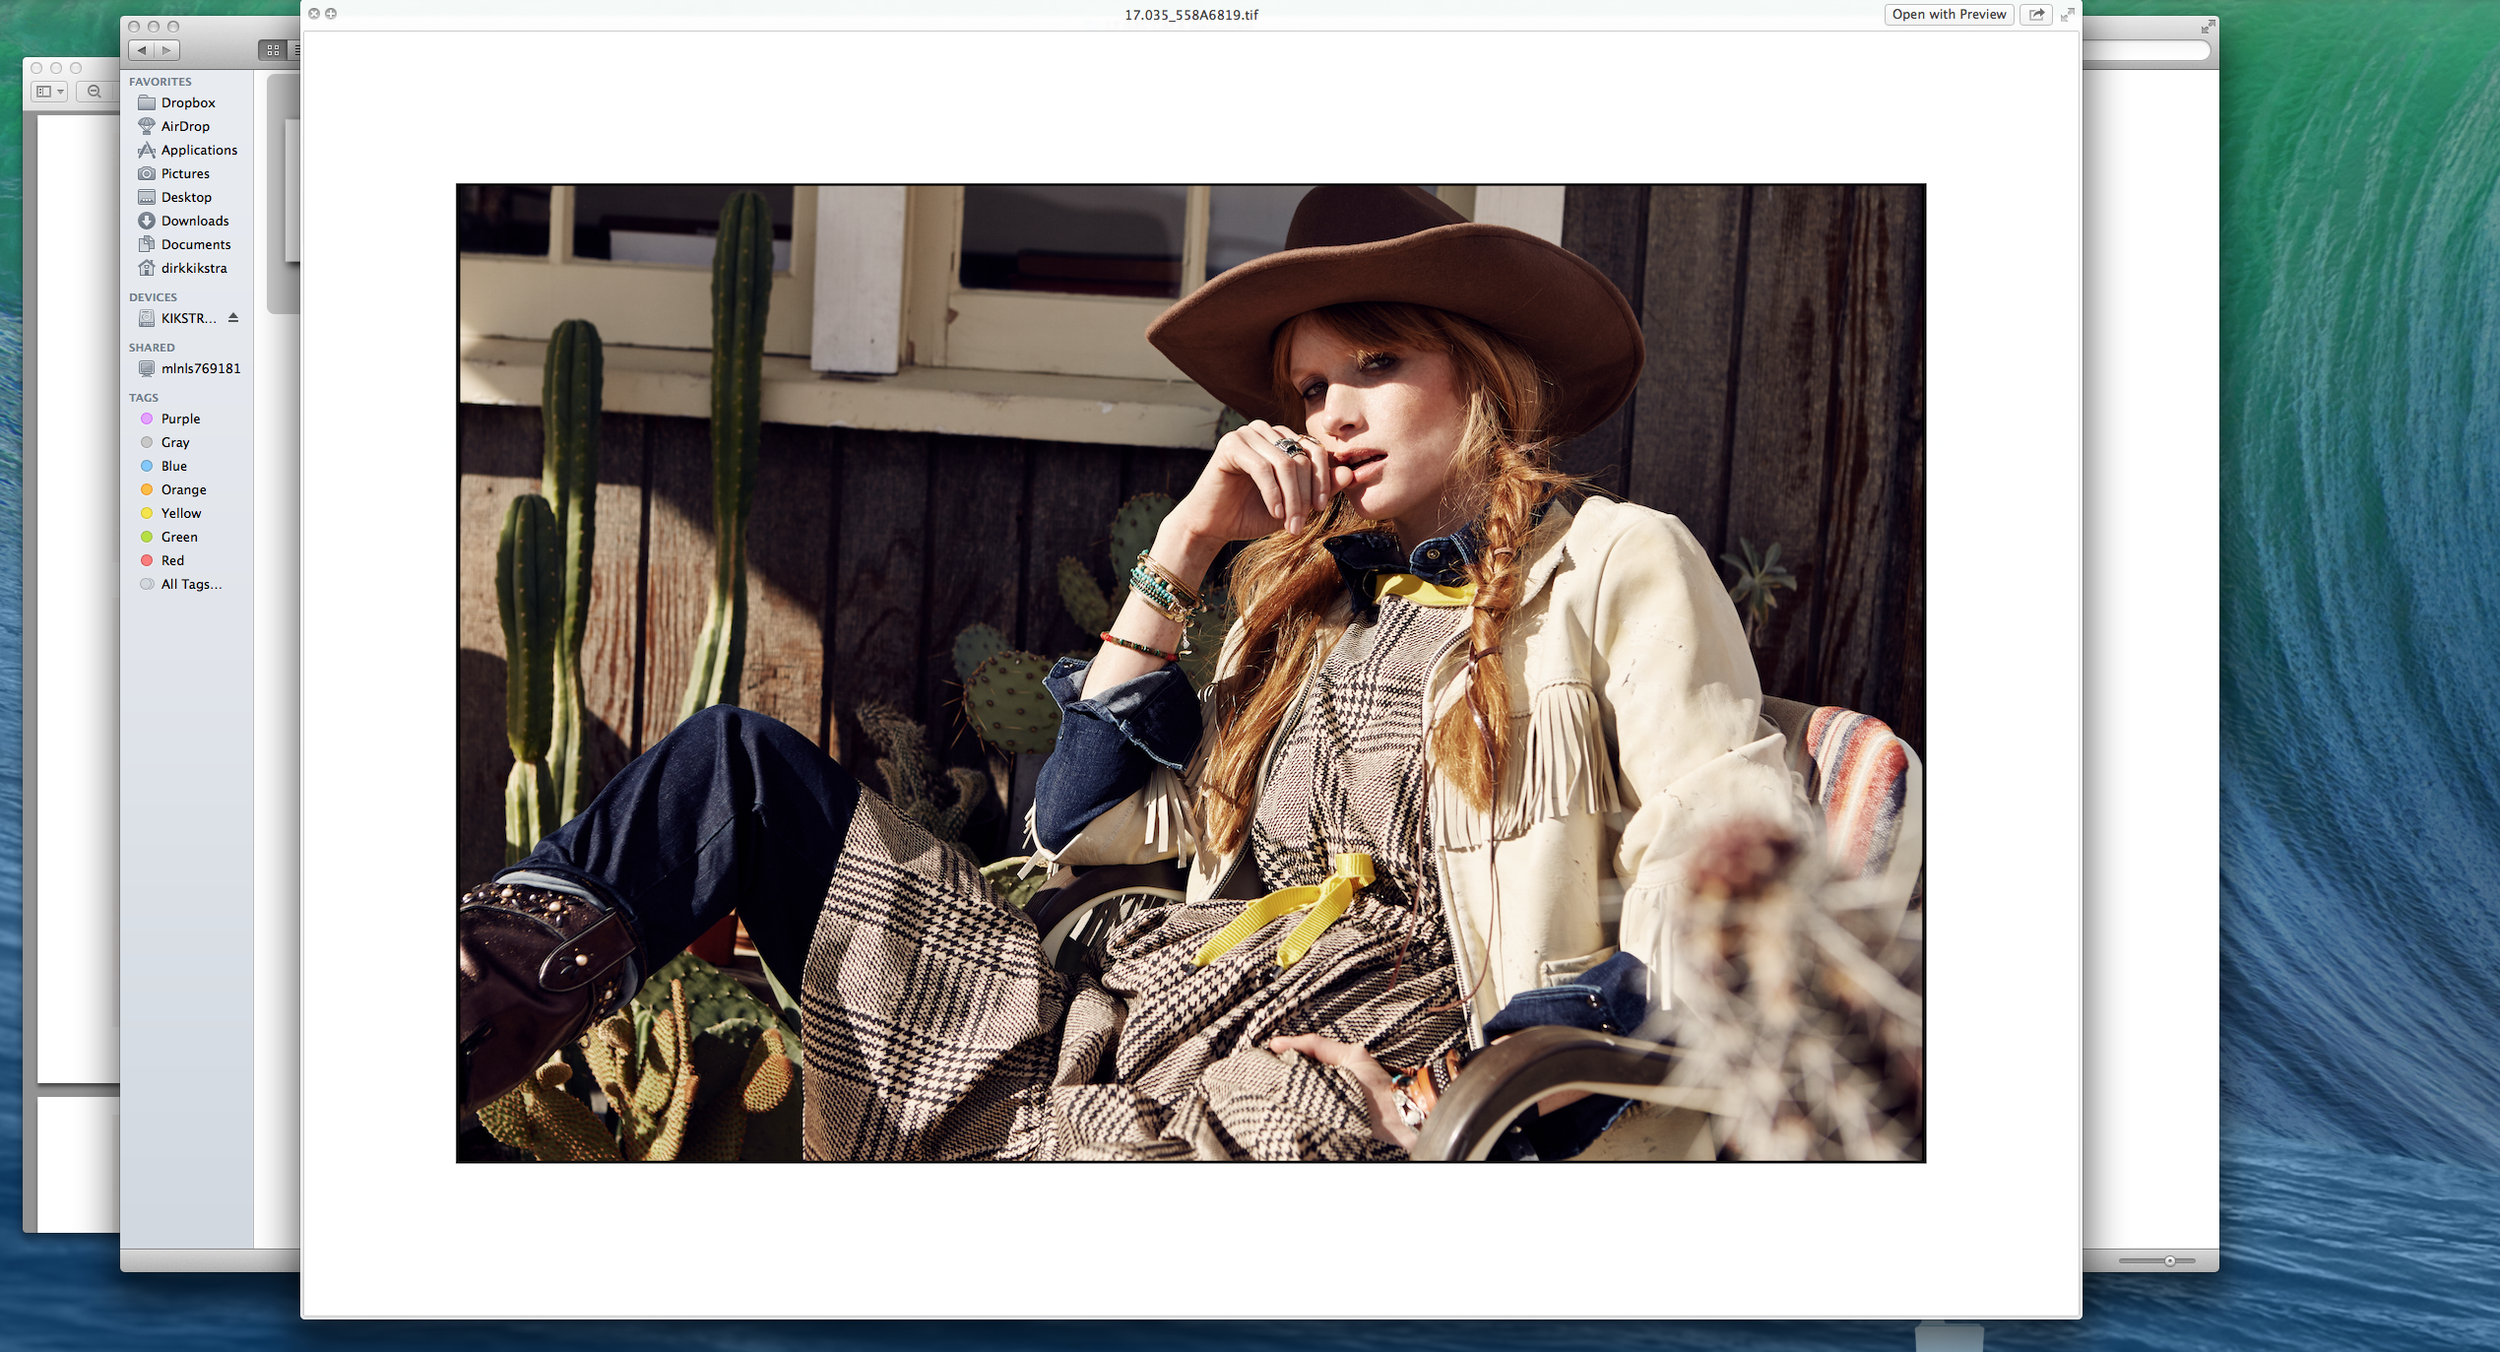Go back in Finder navigation

142,50
